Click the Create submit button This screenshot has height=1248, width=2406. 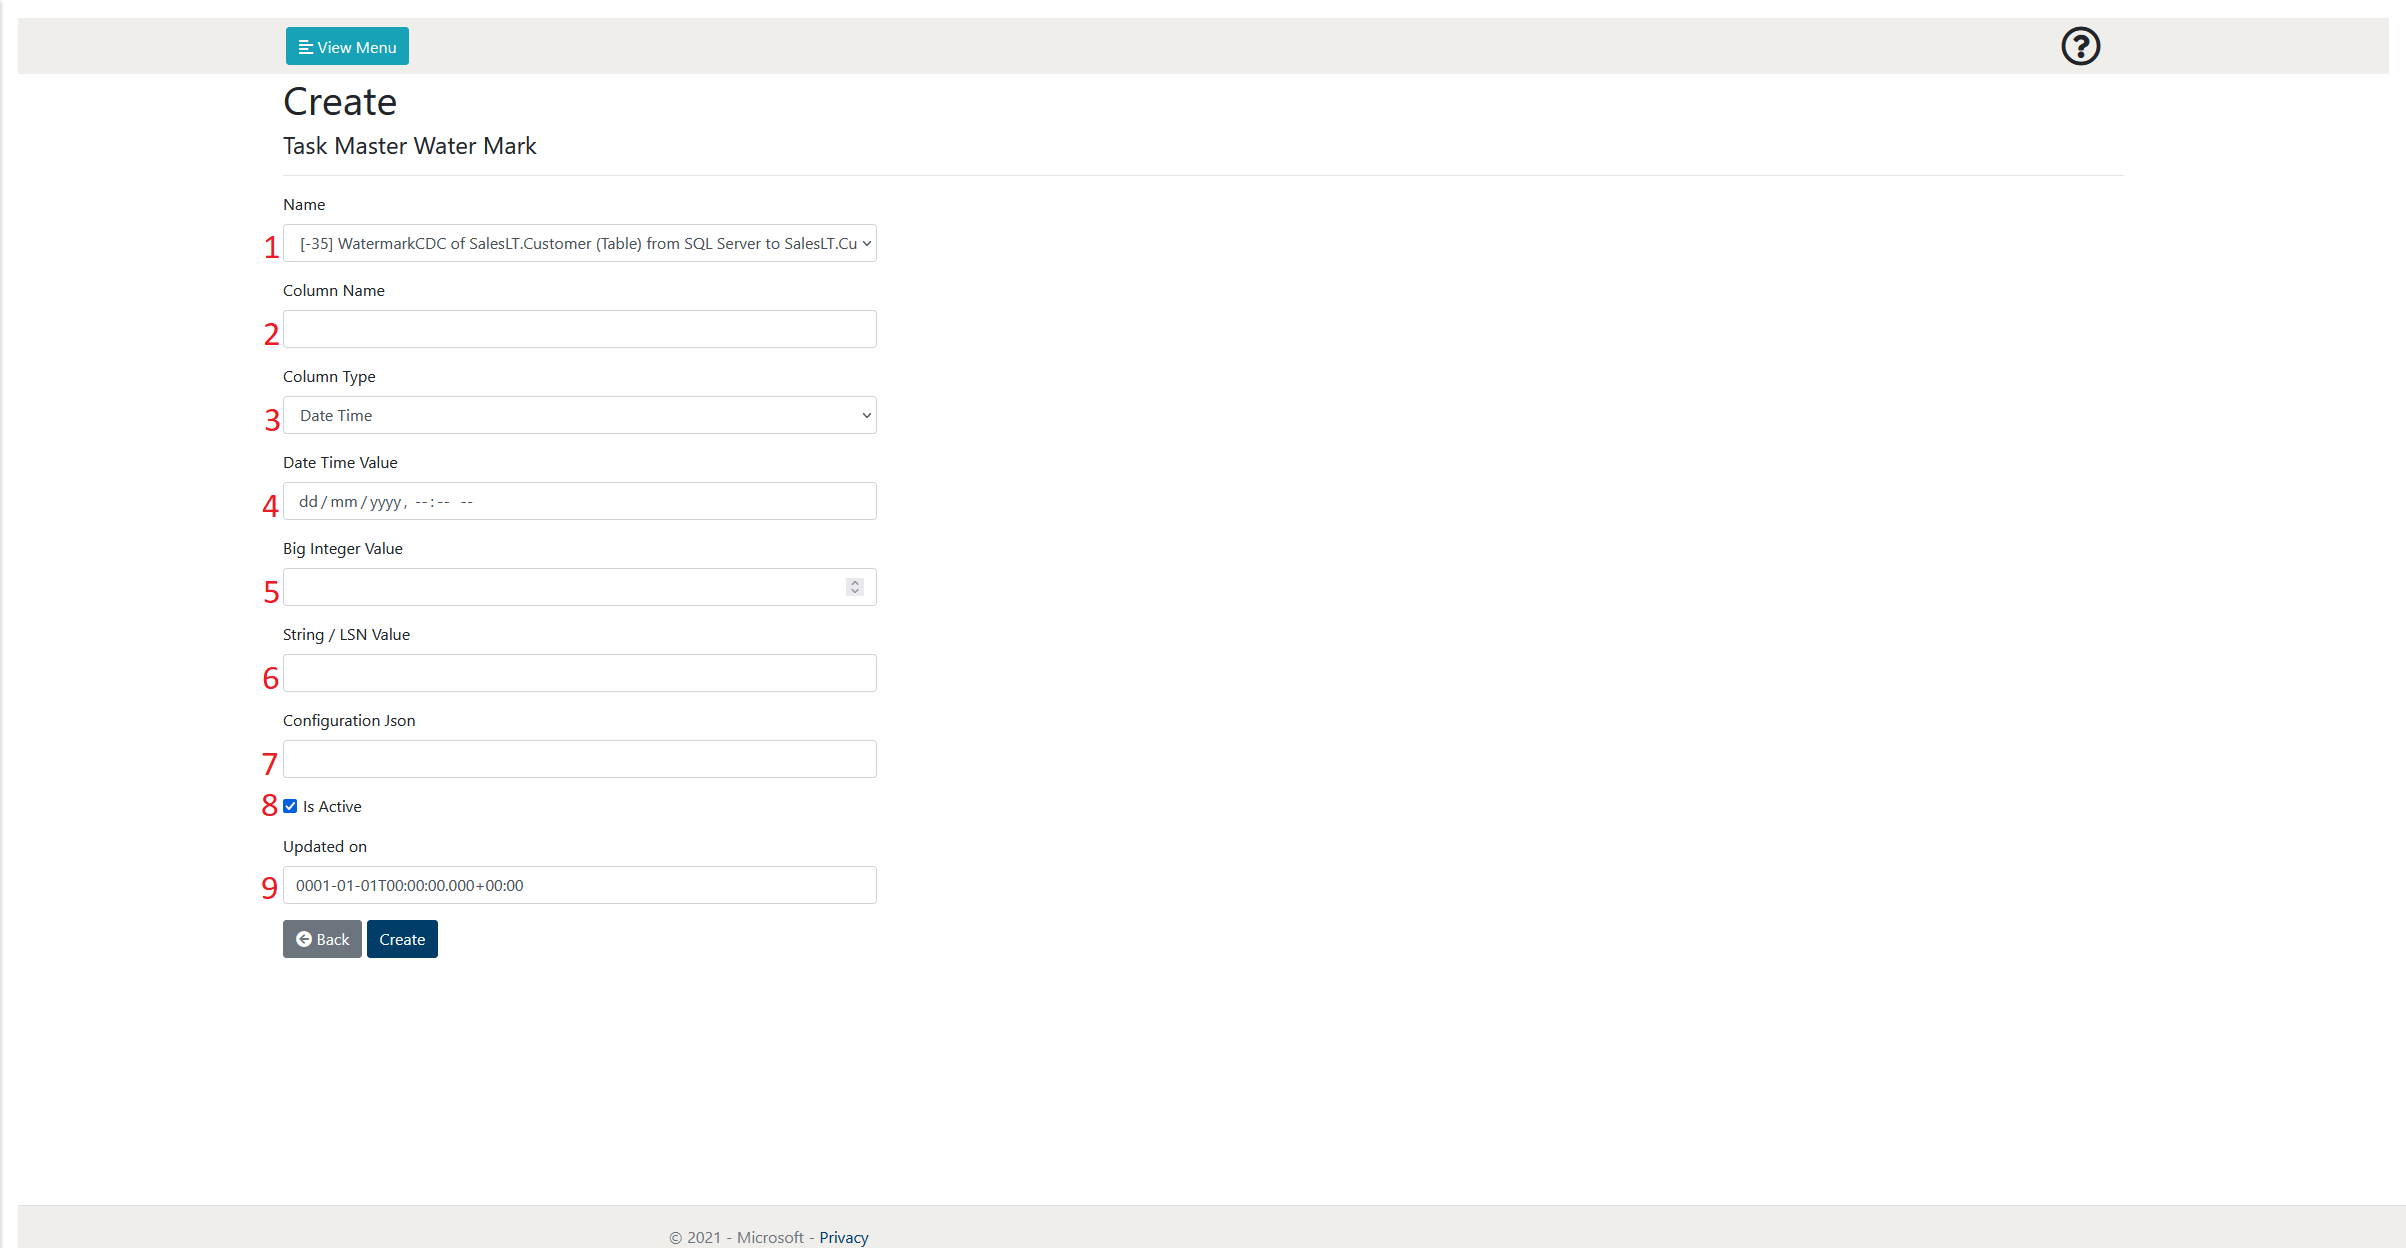tap(402, 939)
